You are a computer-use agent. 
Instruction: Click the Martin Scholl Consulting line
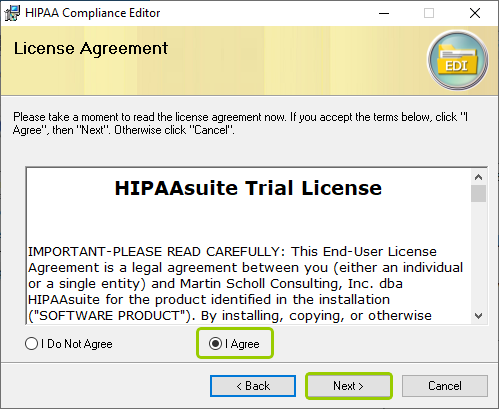point(215,284)
